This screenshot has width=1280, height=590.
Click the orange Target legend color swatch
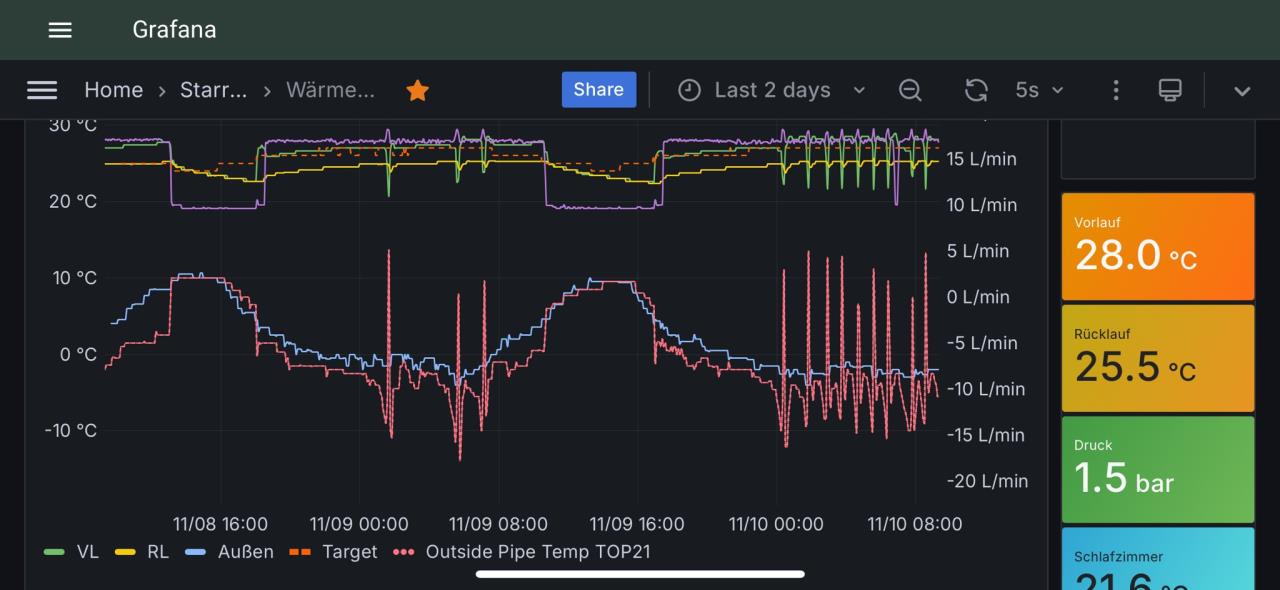coord(301,552)
